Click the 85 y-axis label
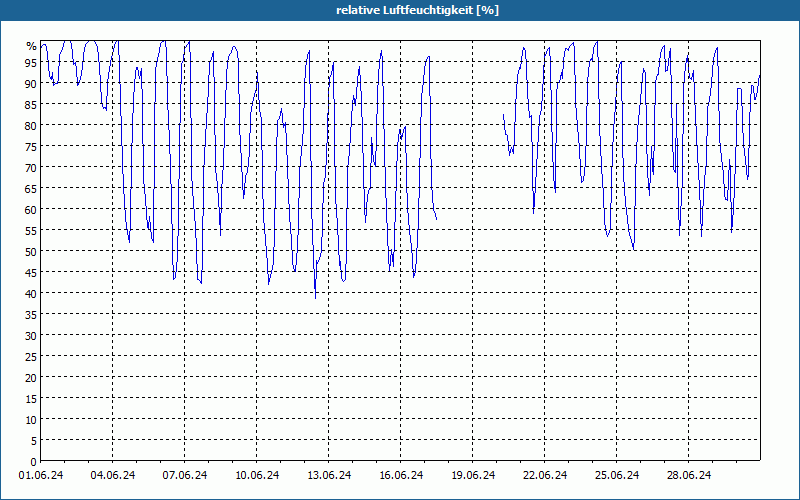This screenshot has height=500, width=800. (x=31, y=104)
